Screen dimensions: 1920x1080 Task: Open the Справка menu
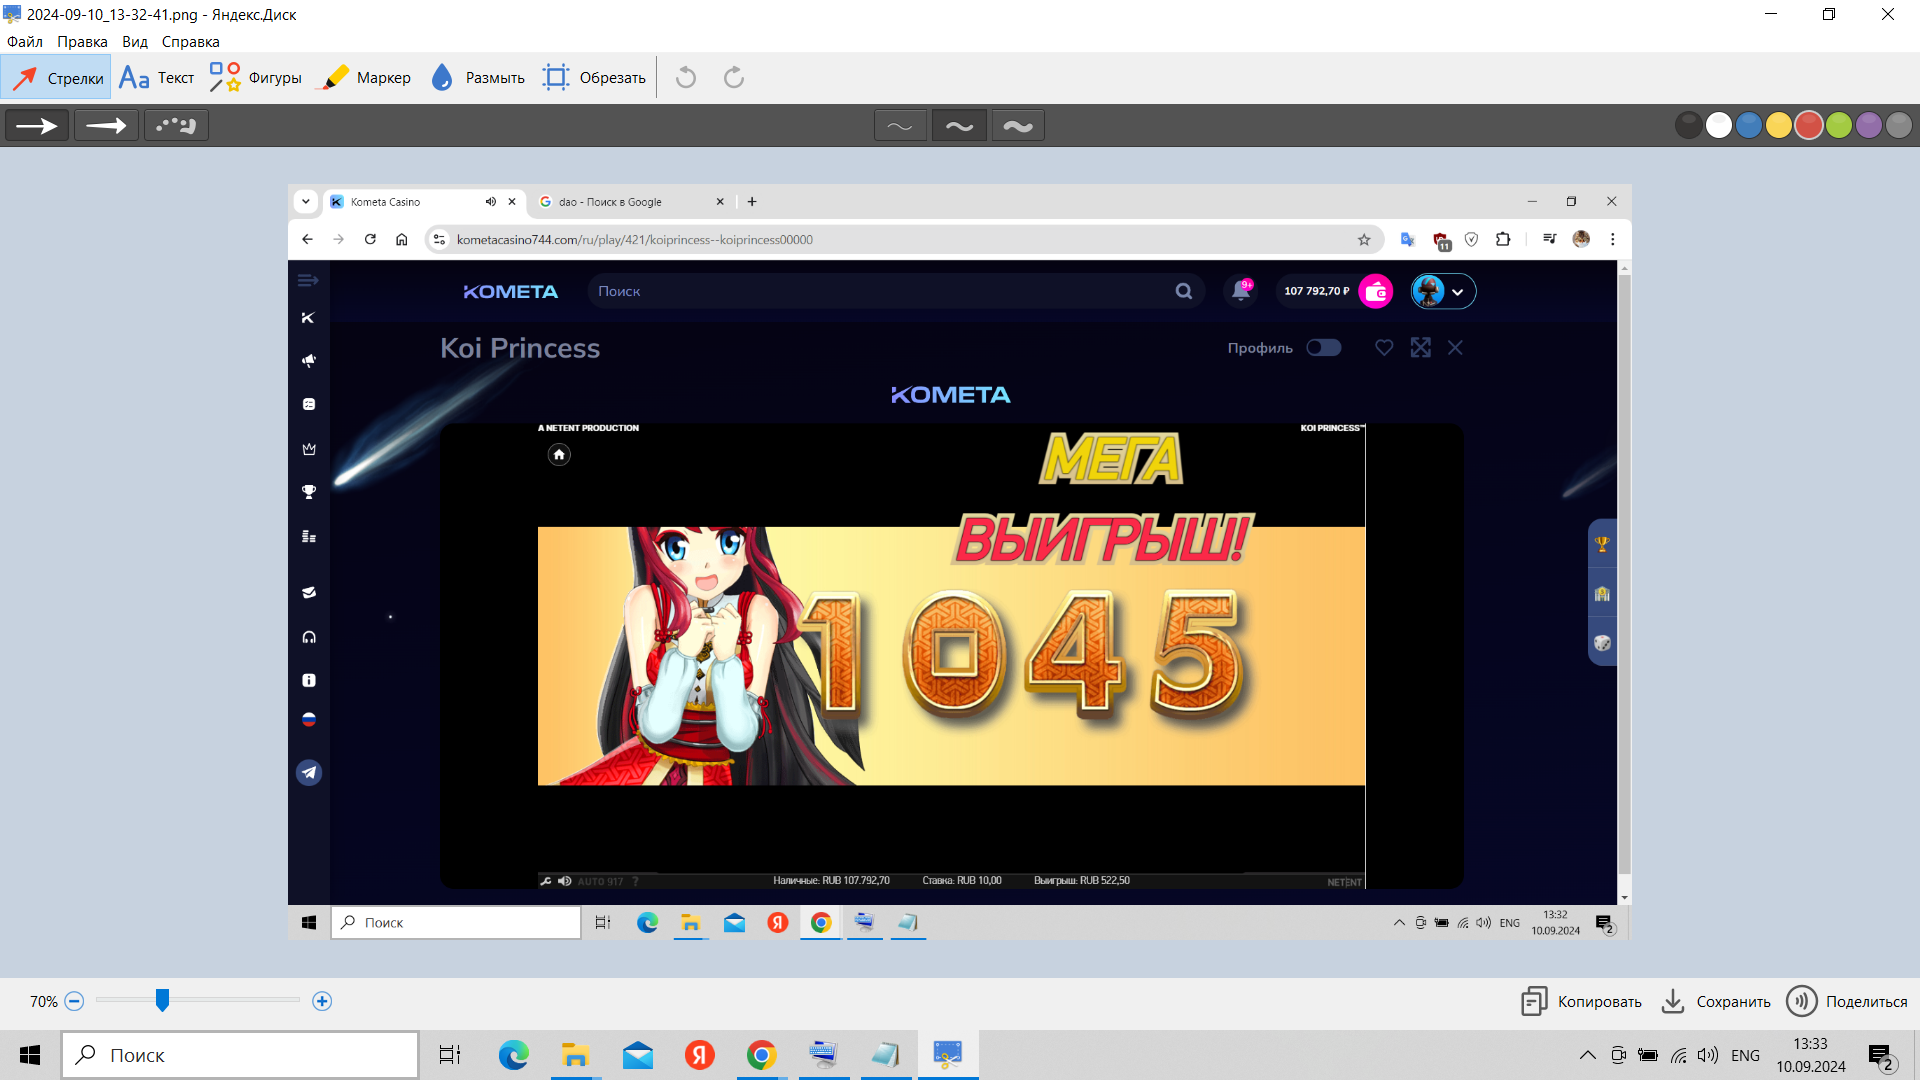(190, 42)
